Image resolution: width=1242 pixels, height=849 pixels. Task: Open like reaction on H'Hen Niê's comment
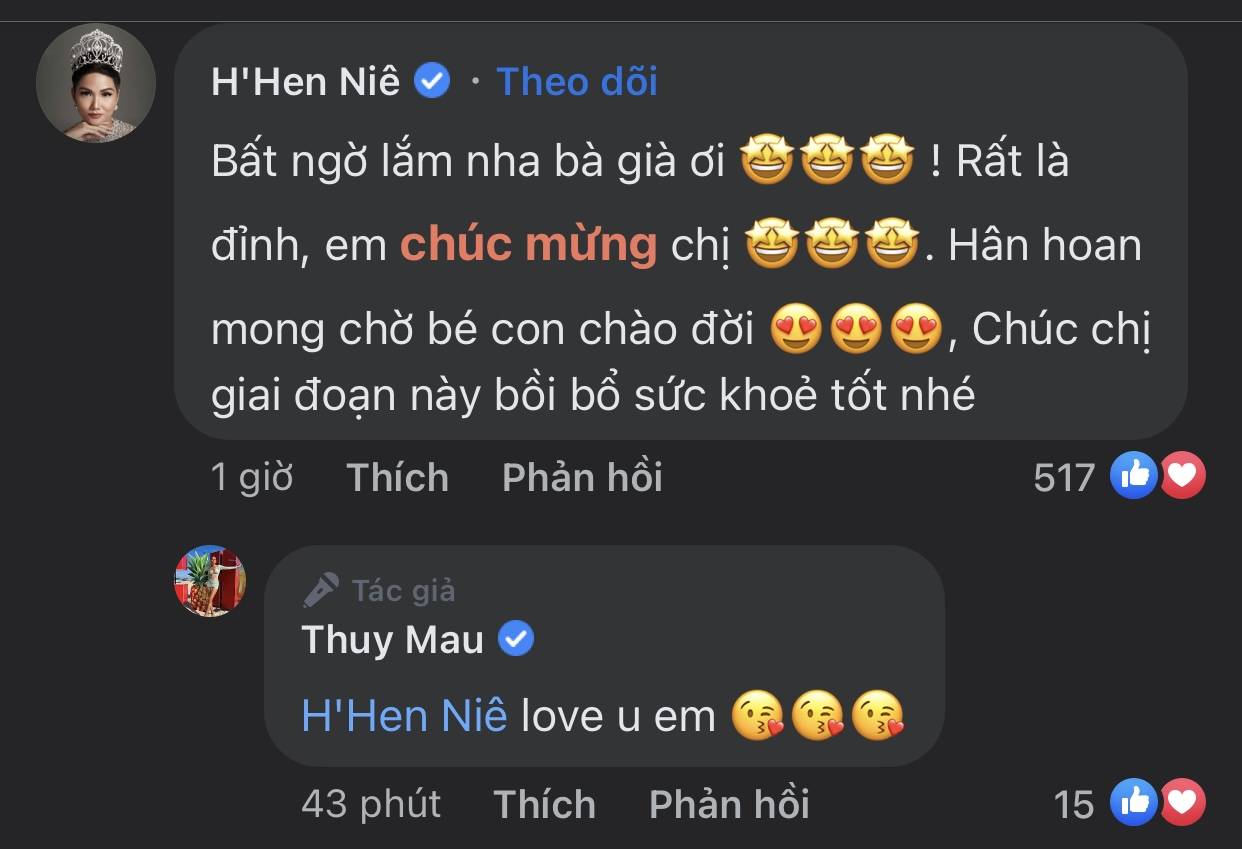[1134, 476]
